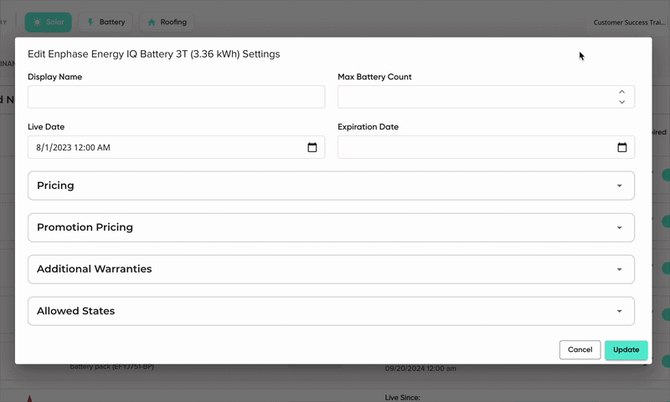Viewport: 670px width, 402px height.
Task: Click the Cancel button
Action: 580,350
